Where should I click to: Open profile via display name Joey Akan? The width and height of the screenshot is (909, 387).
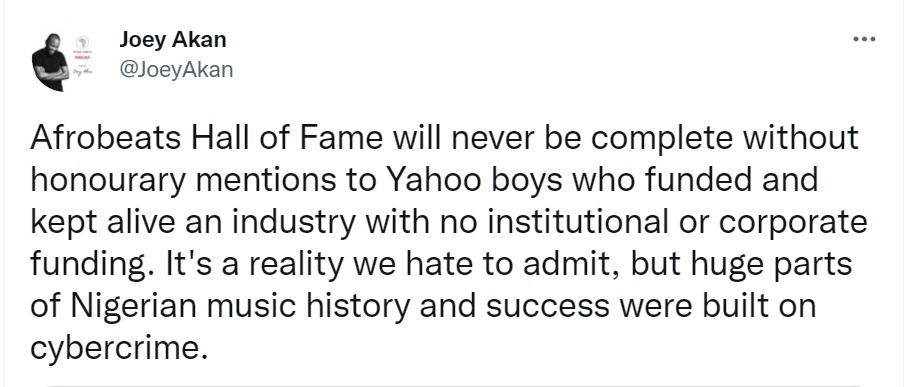click(173, 40)
